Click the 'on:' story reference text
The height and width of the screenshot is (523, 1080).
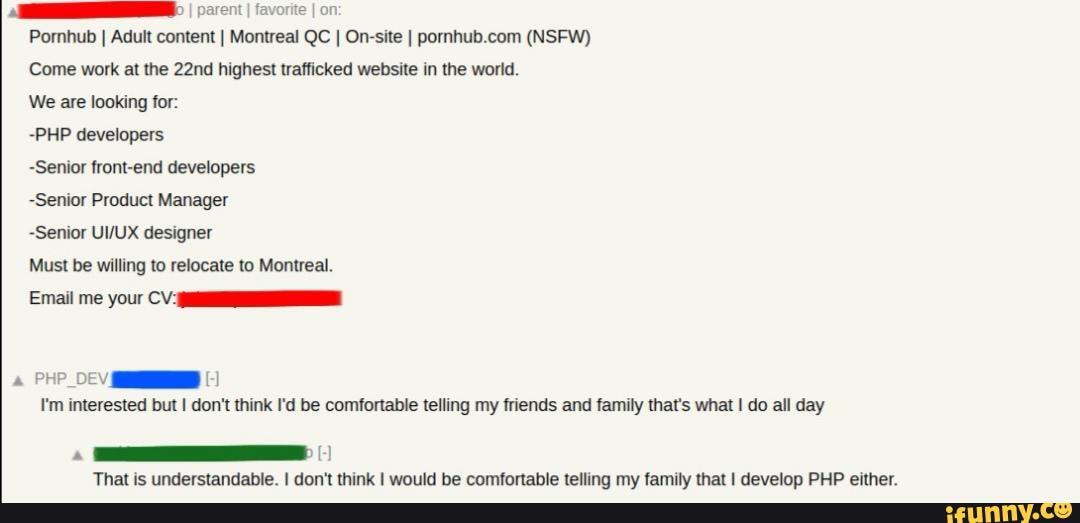[x=331, y=10]
